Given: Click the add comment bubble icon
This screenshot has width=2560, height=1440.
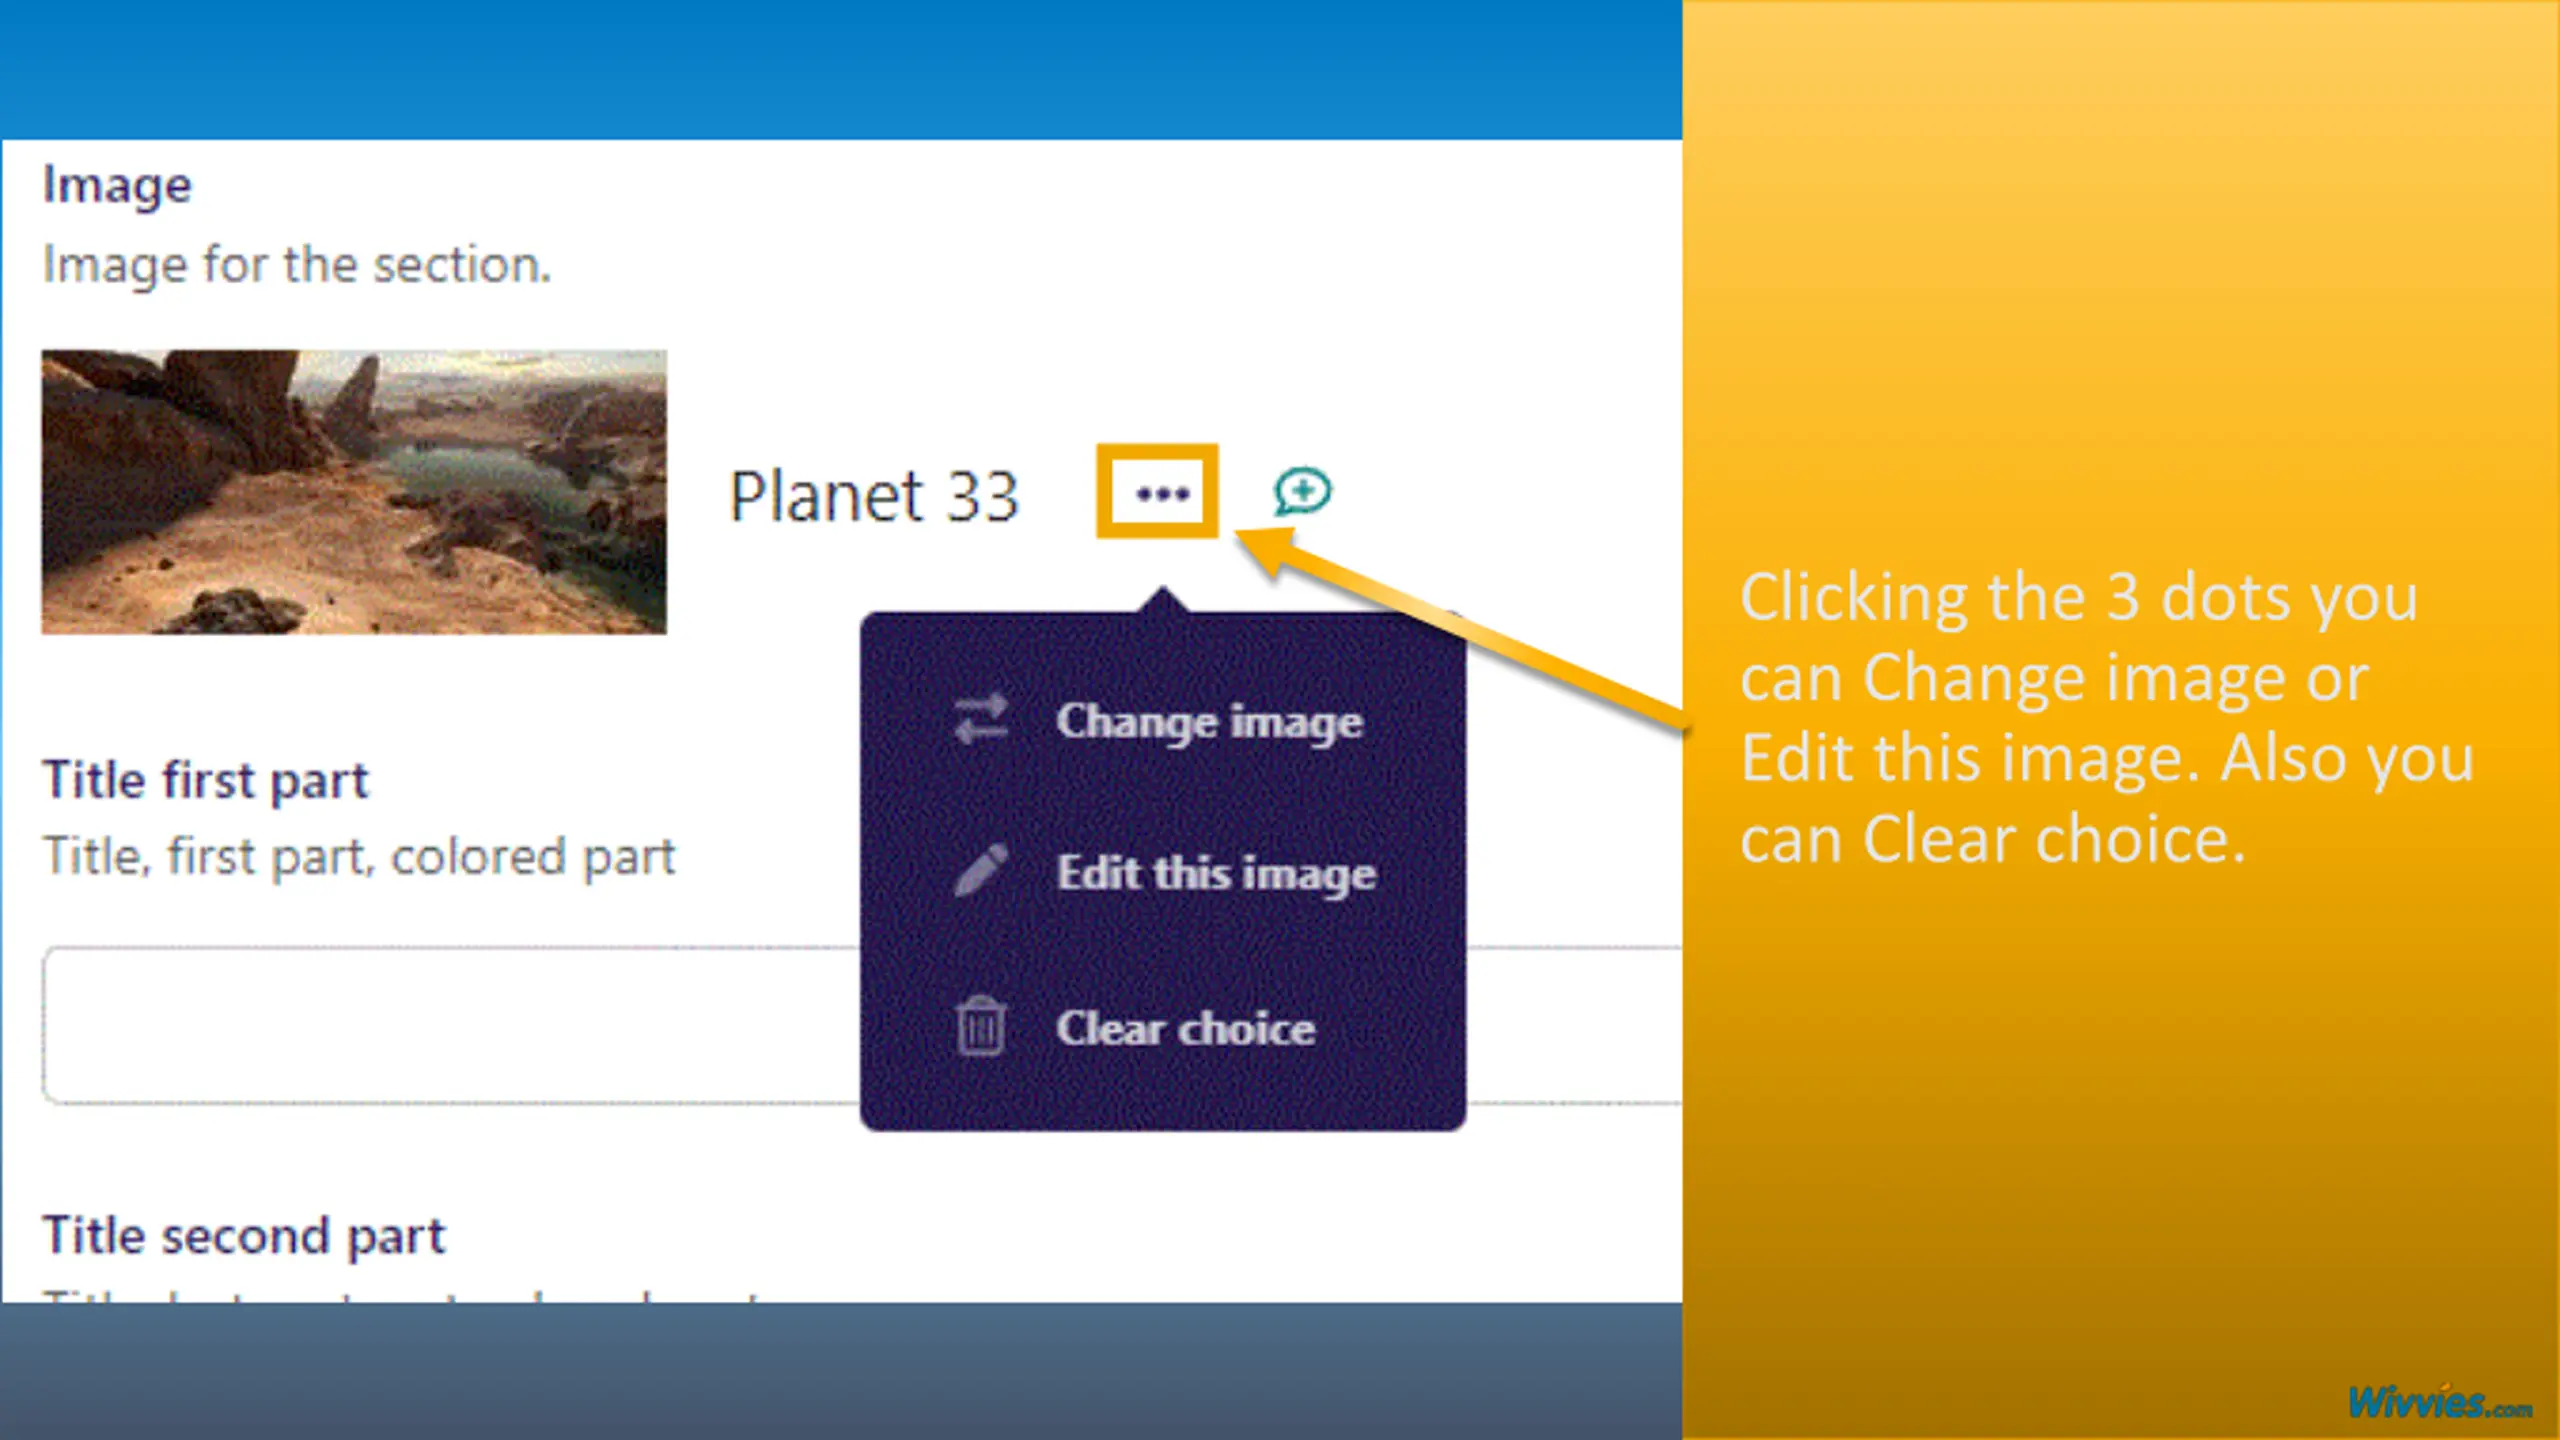Looking at the screenshot, I should click(1302, 491).
